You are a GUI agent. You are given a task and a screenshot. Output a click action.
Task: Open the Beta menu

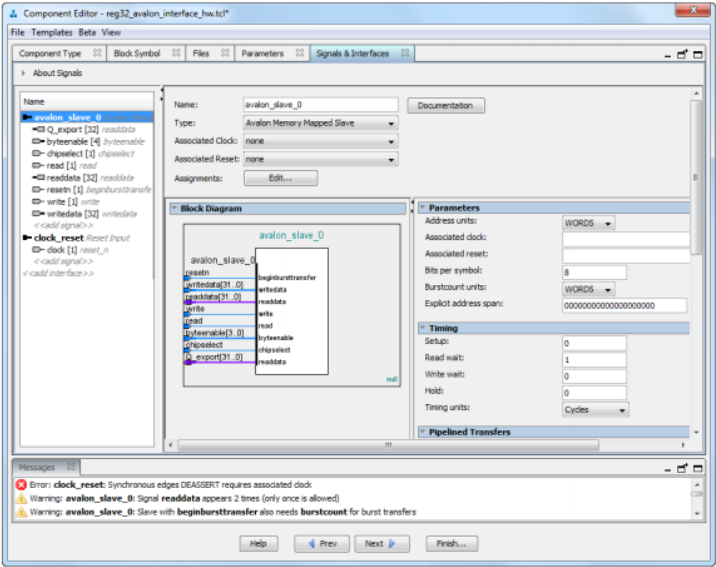click(87, 32)
